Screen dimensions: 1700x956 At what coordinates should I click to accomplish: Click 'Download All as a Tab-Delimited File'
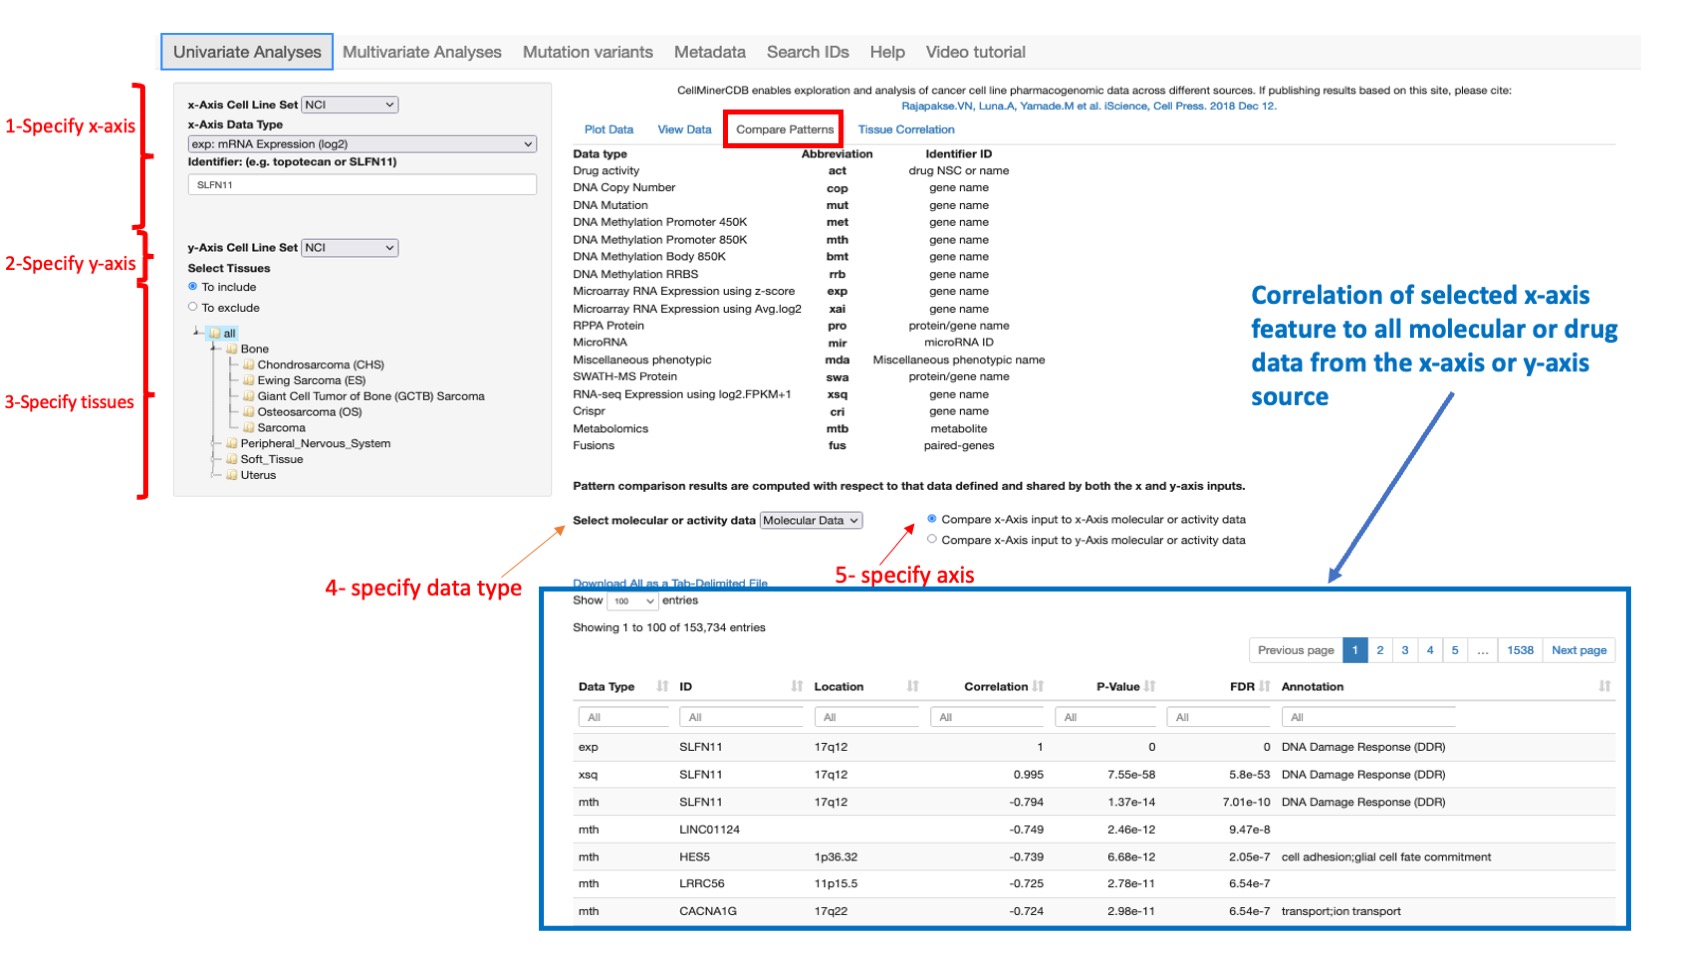click(670, 582)
